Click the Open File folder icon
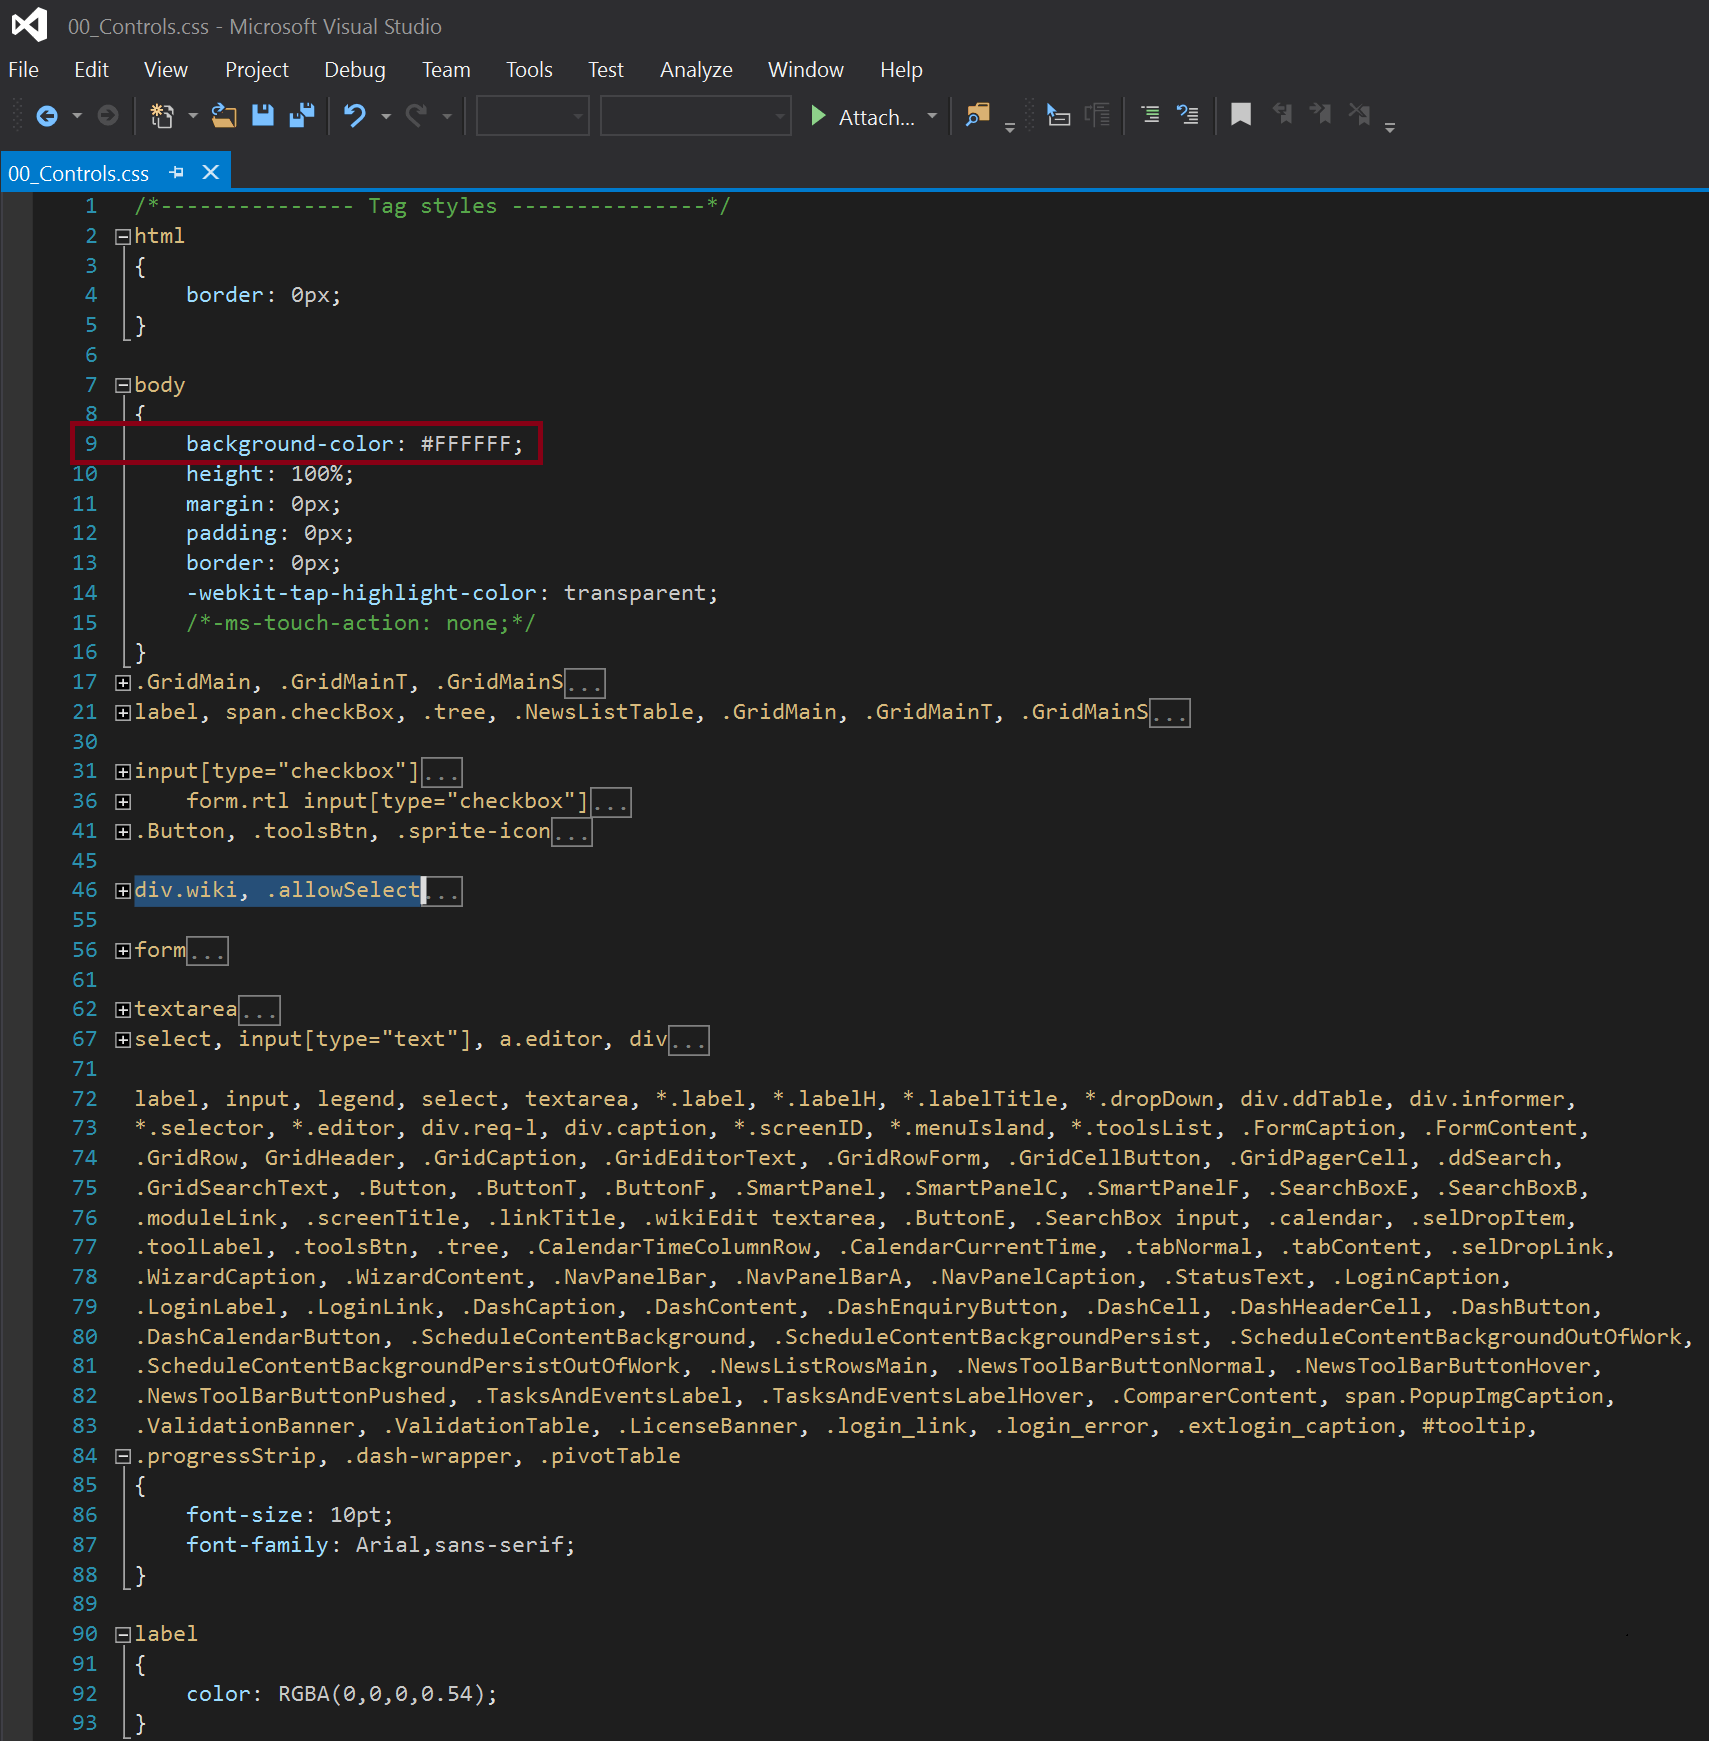The width and height of the screenshot is (1709, 1741). pyautogui.click(x=224, y=116)
